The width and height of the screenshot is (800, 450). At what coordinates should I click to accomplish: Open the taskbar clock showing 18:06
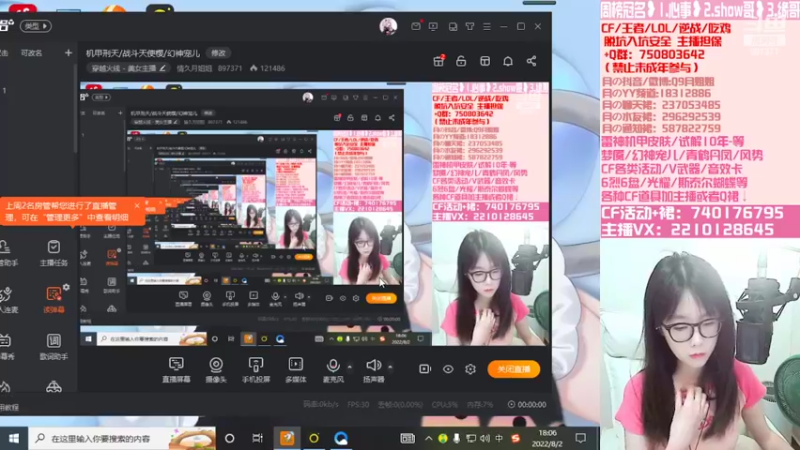(547, 438)
